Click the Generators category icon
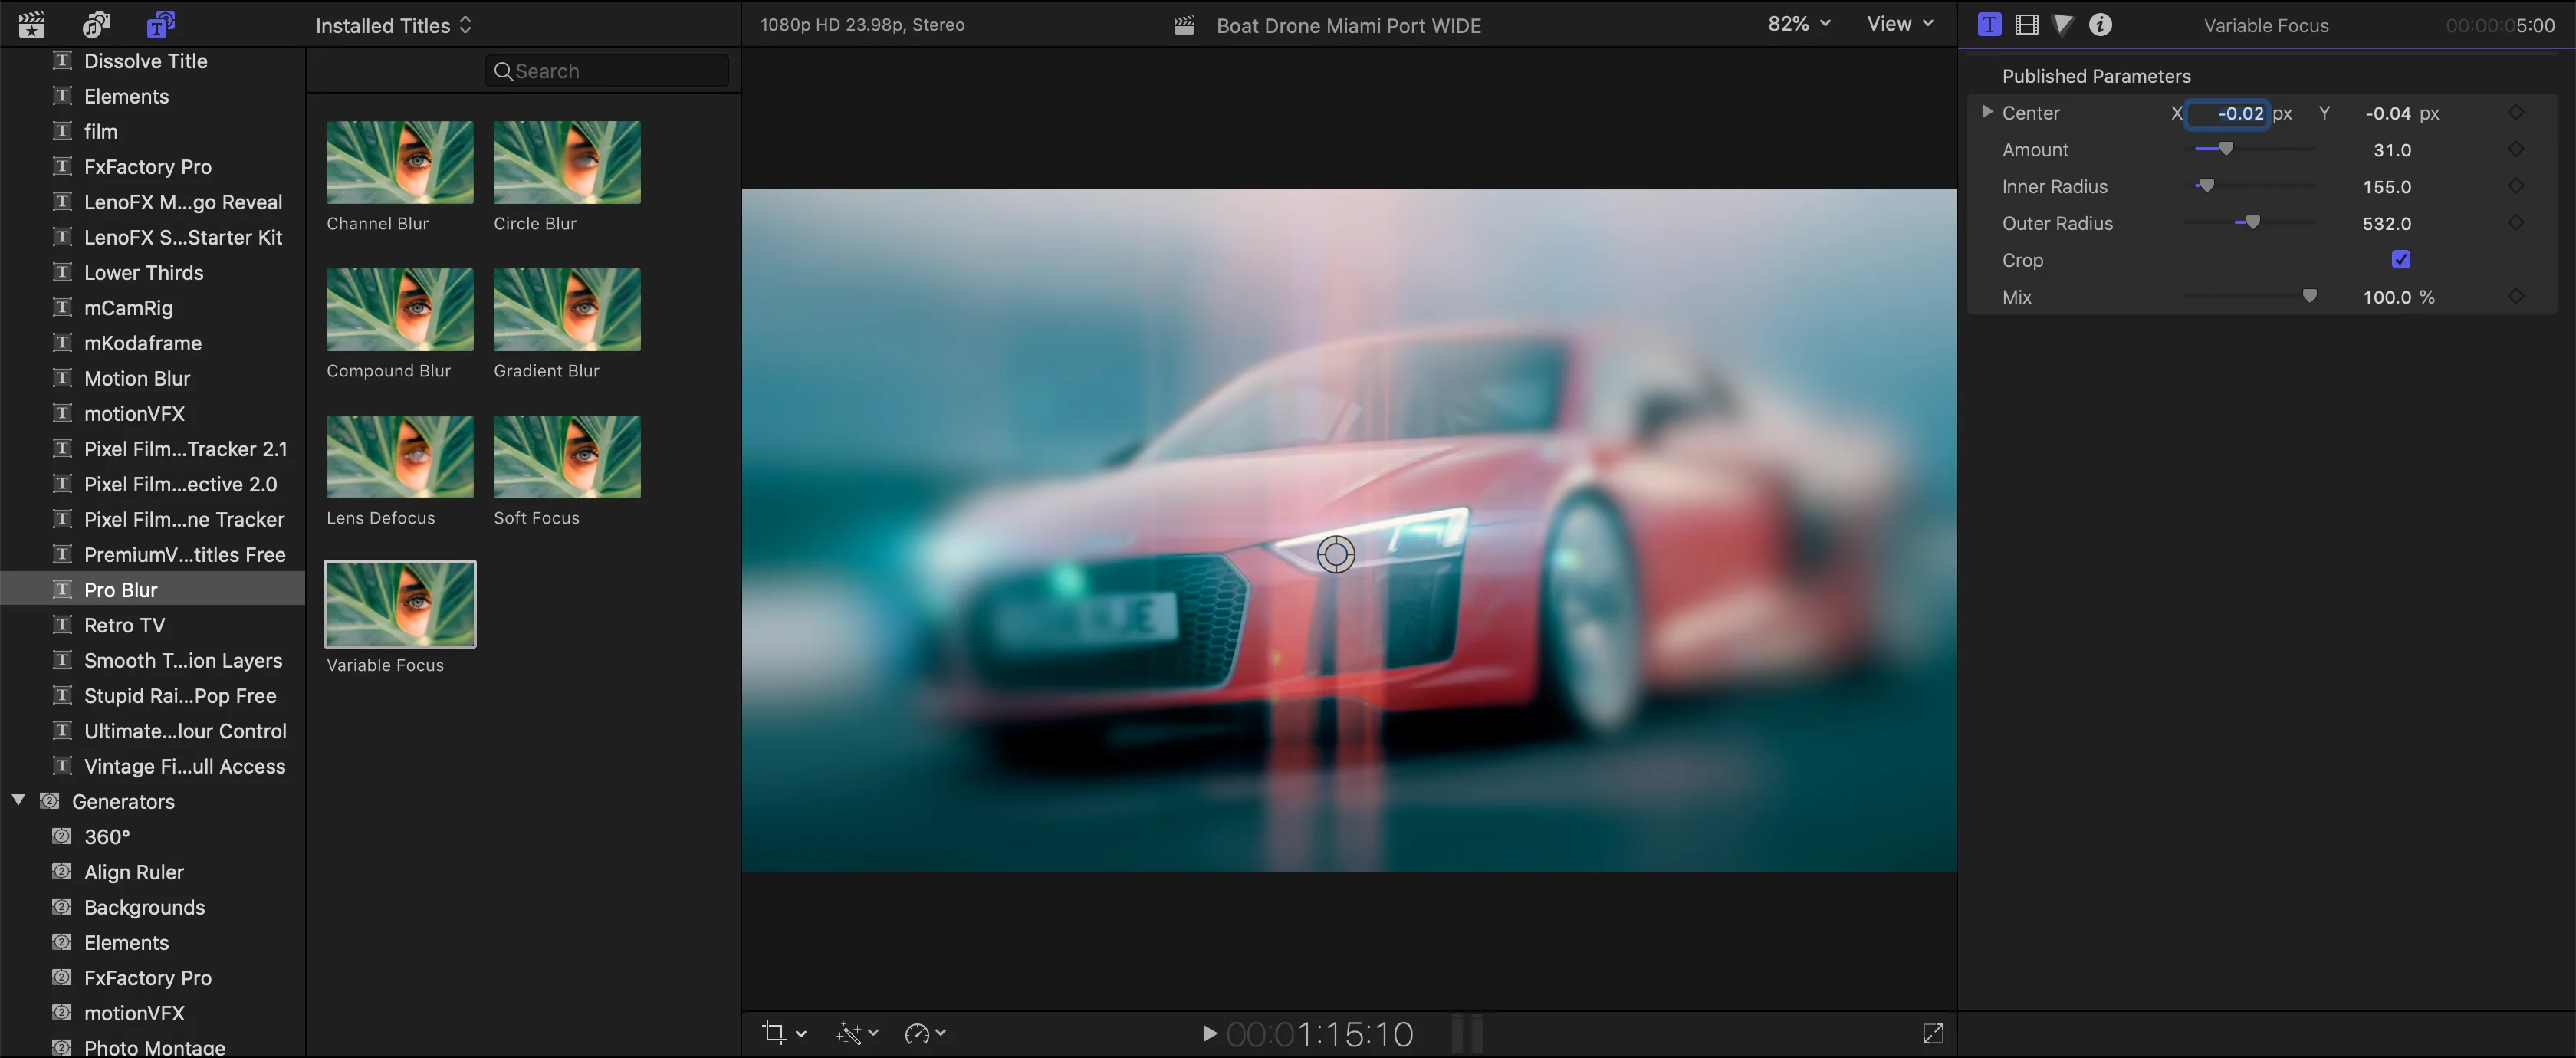Image resolution: width=2576 pixels, height=1058 pixels. 50,801
